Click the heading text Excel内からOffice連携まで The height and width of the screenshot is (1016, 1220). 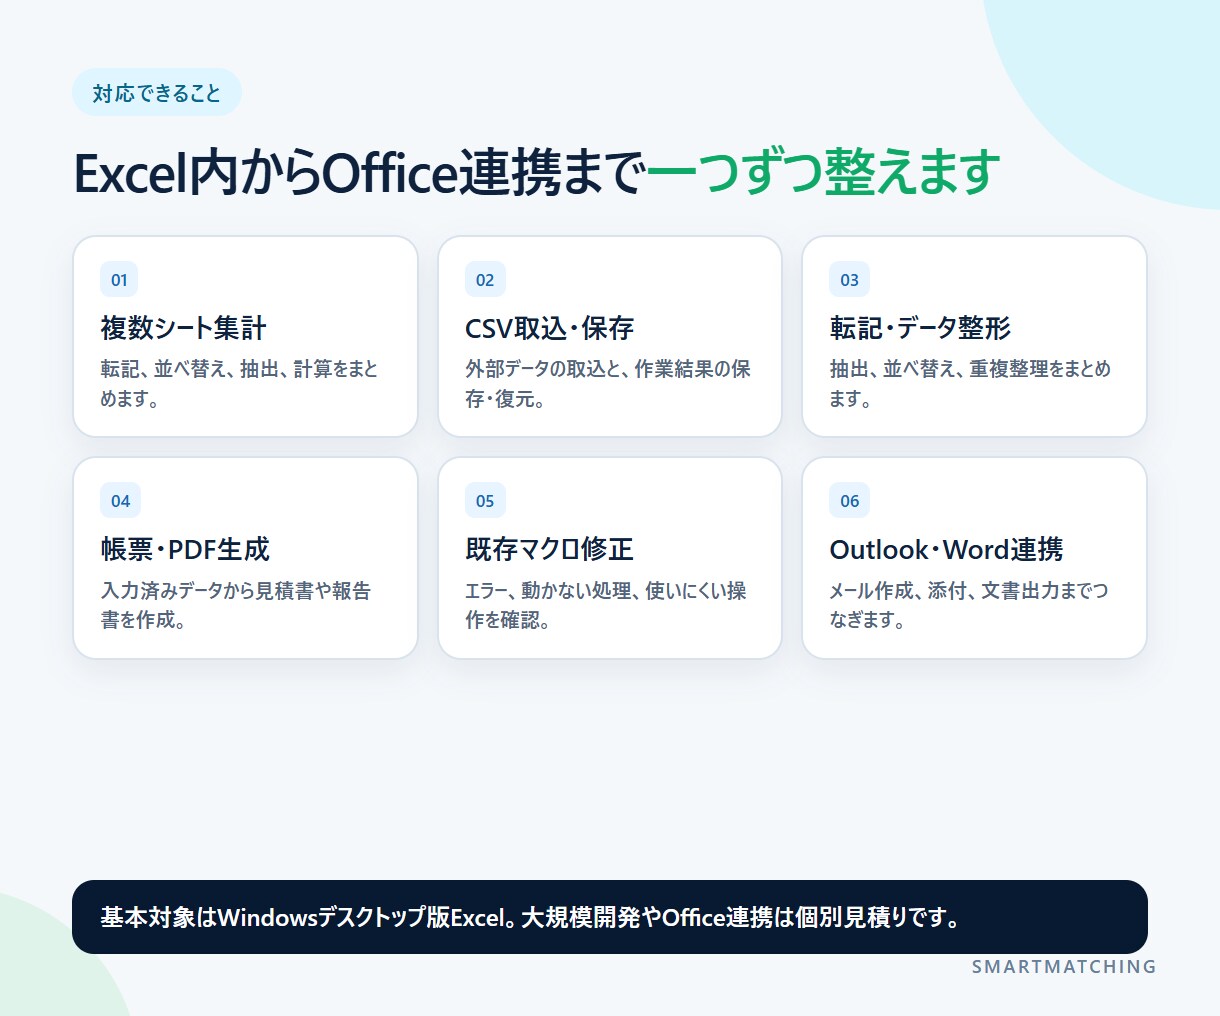tap(359, 172)
